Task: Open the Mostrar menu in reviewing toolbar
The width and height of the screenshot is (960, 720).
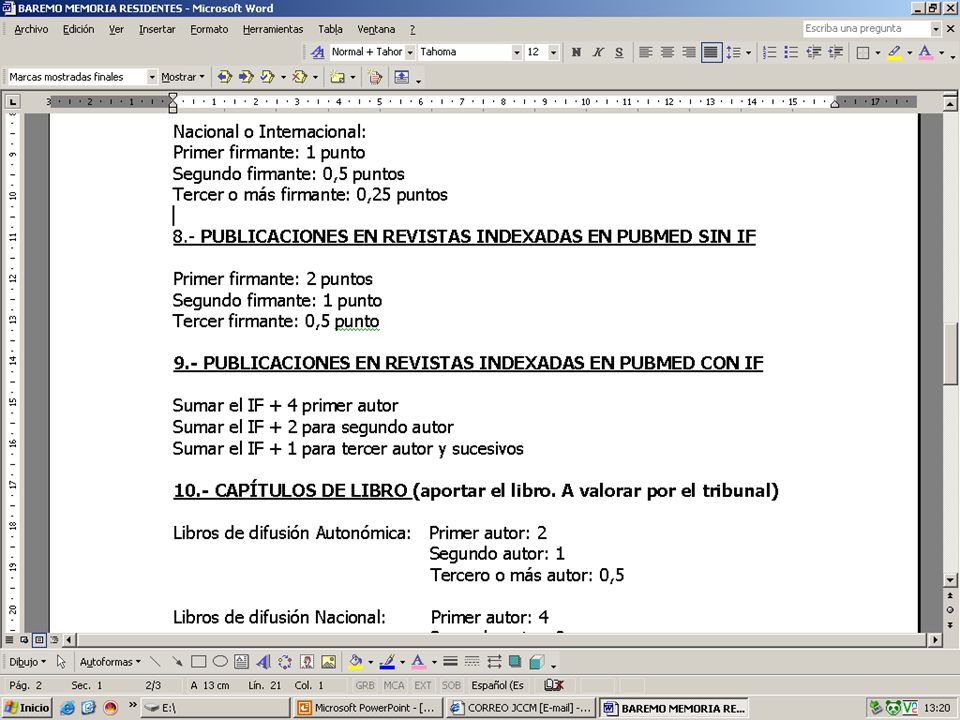Action: [x=182, y=77]
